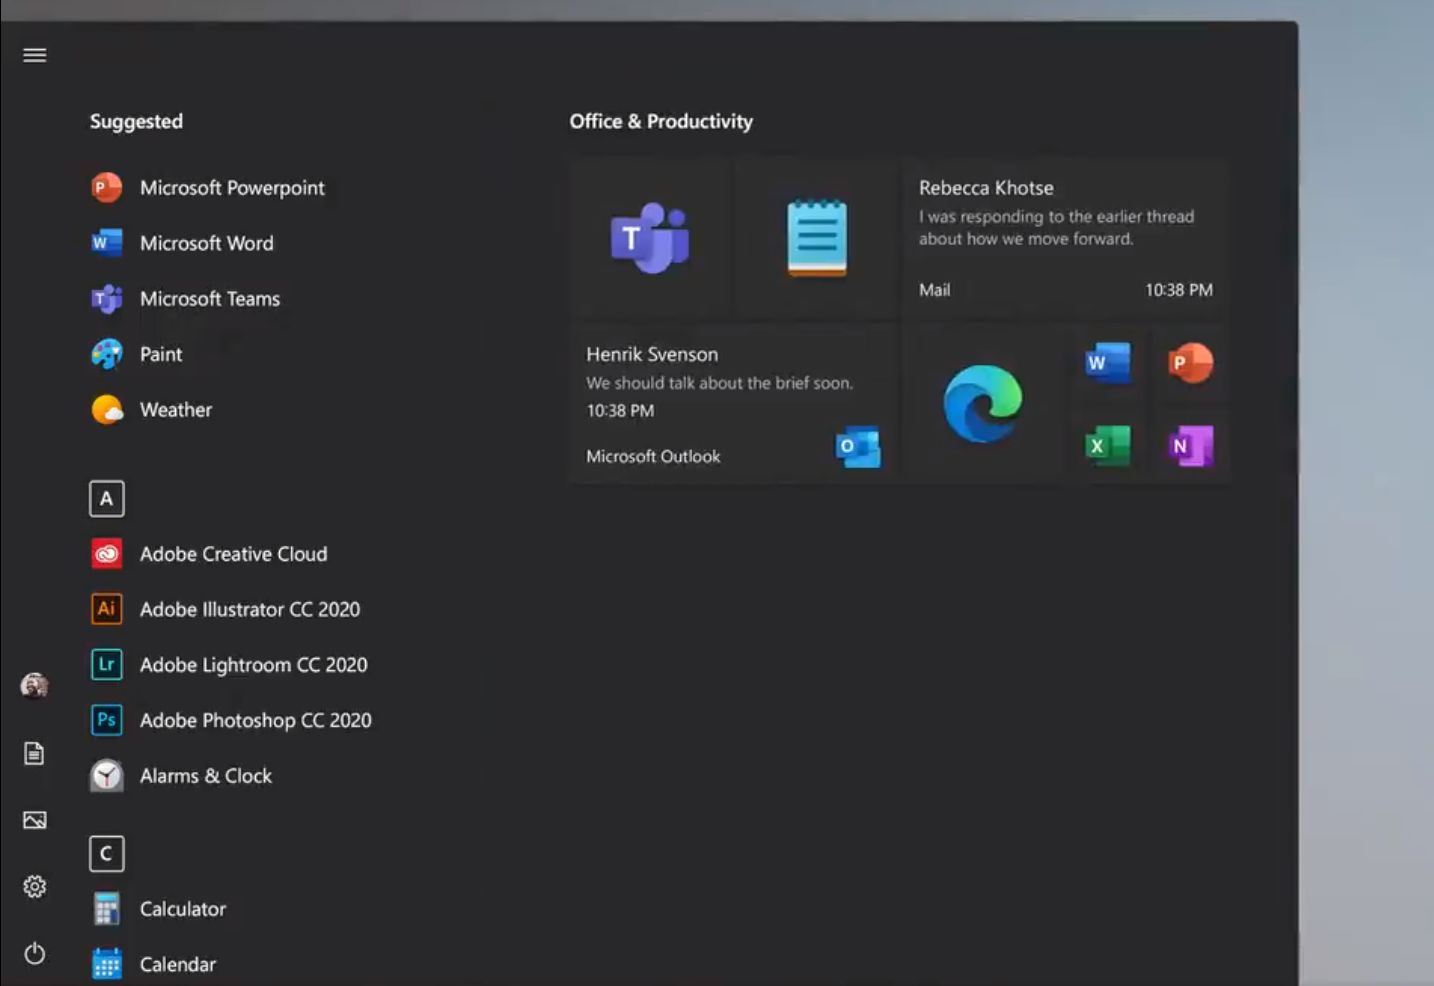Image resolution: width=1434 pixels, height=986 pixels.
Task: Open the small Excel tile
Action: pyautogui.click(x=1107, y=445)
